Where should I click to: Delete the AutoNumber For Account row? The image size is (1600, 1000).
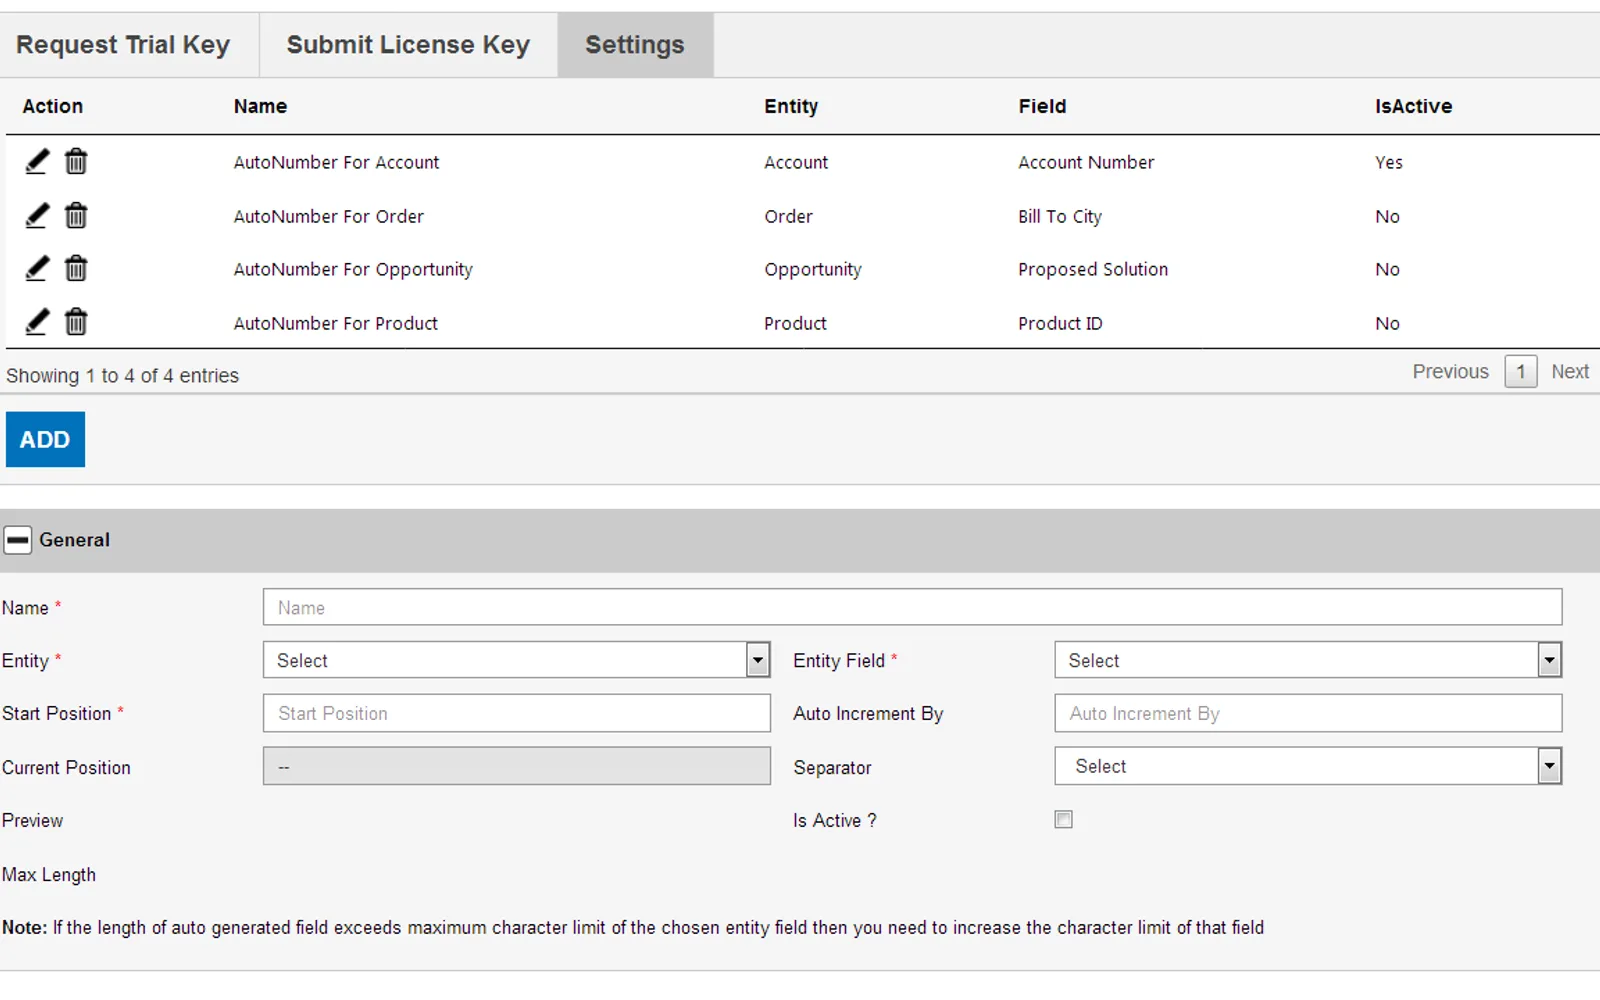click(76, 161)
